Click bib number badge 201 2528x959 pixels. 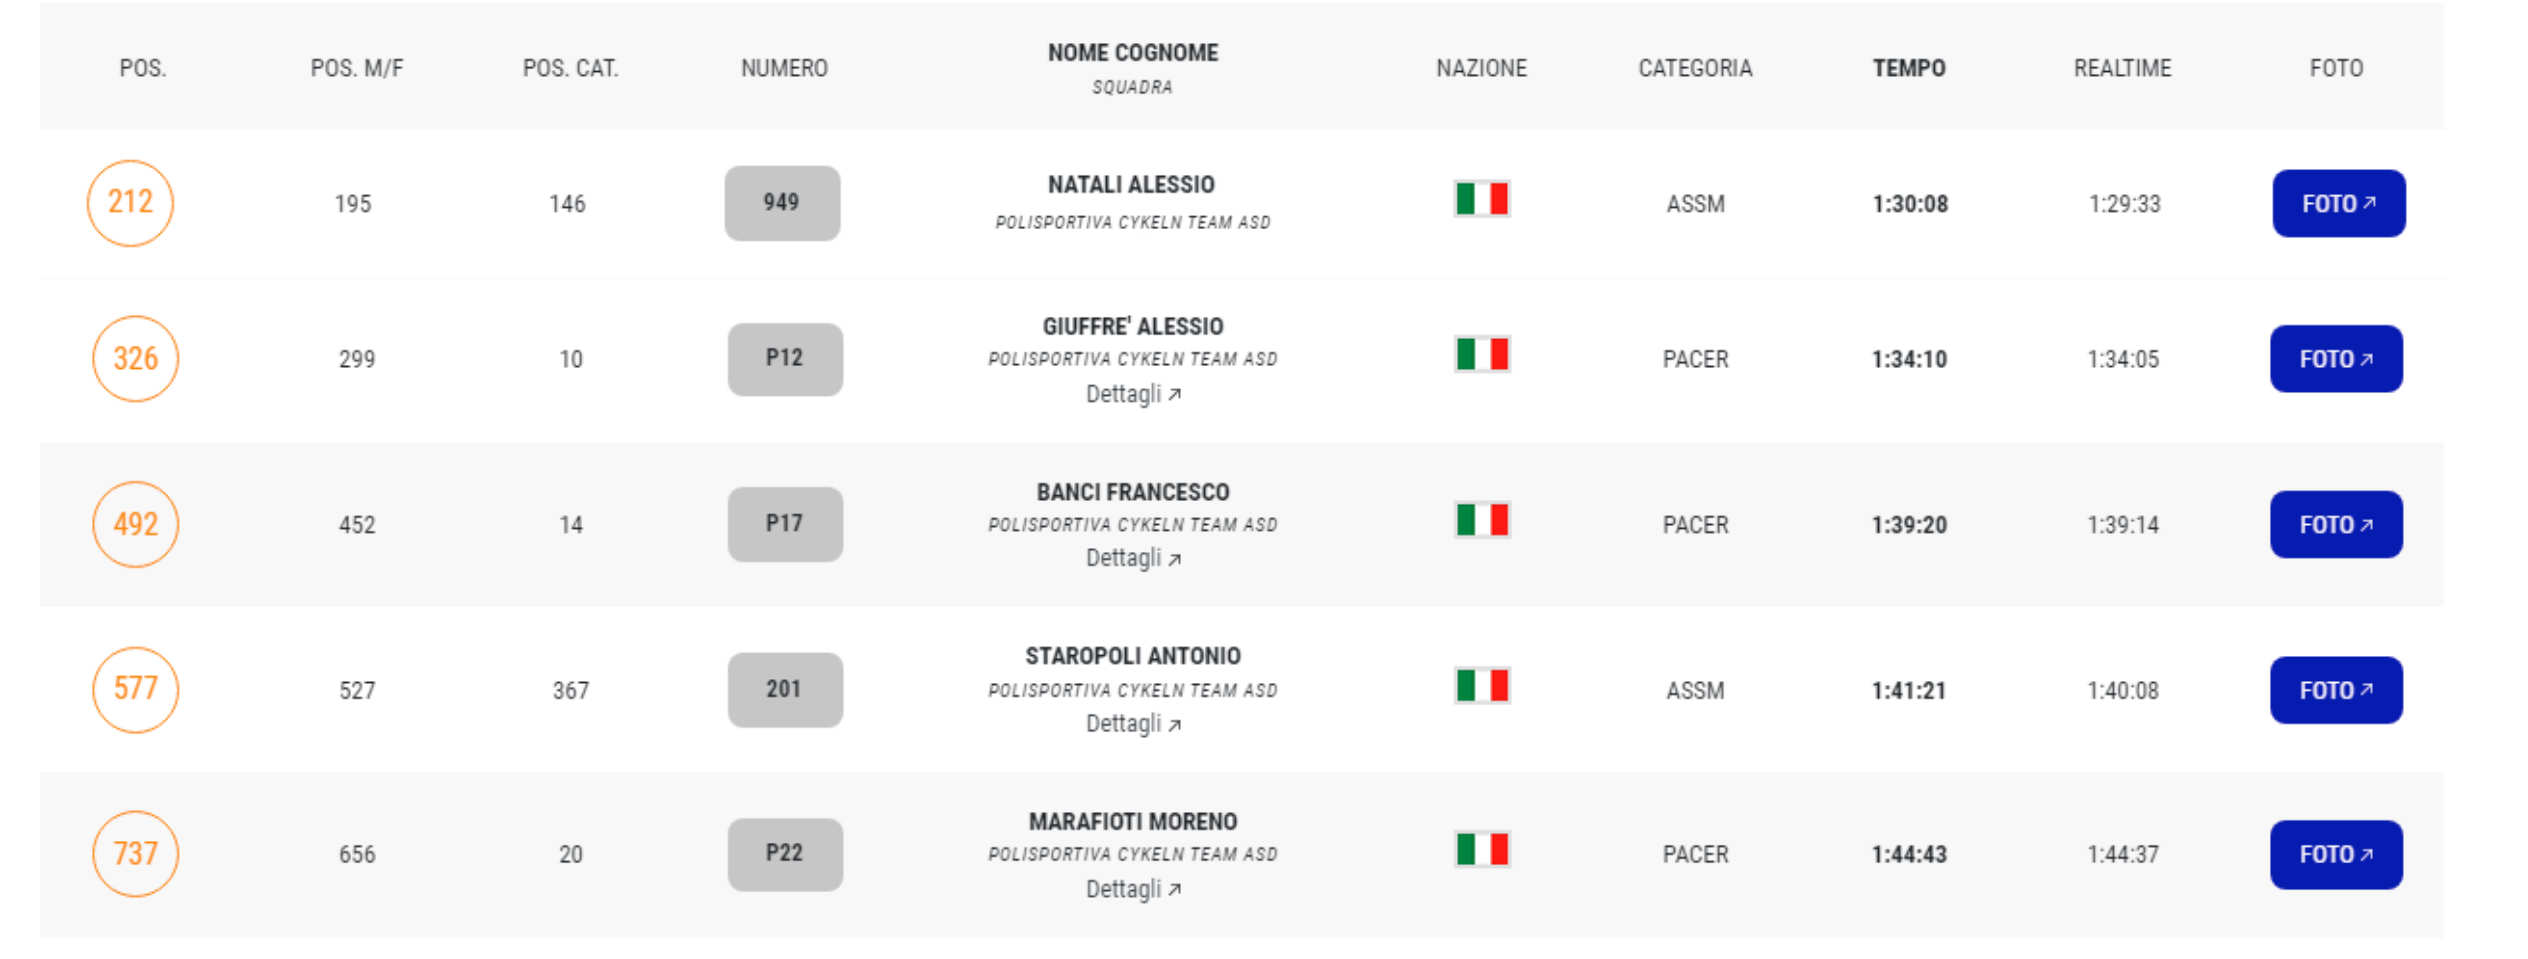click(x=785, y=690)
